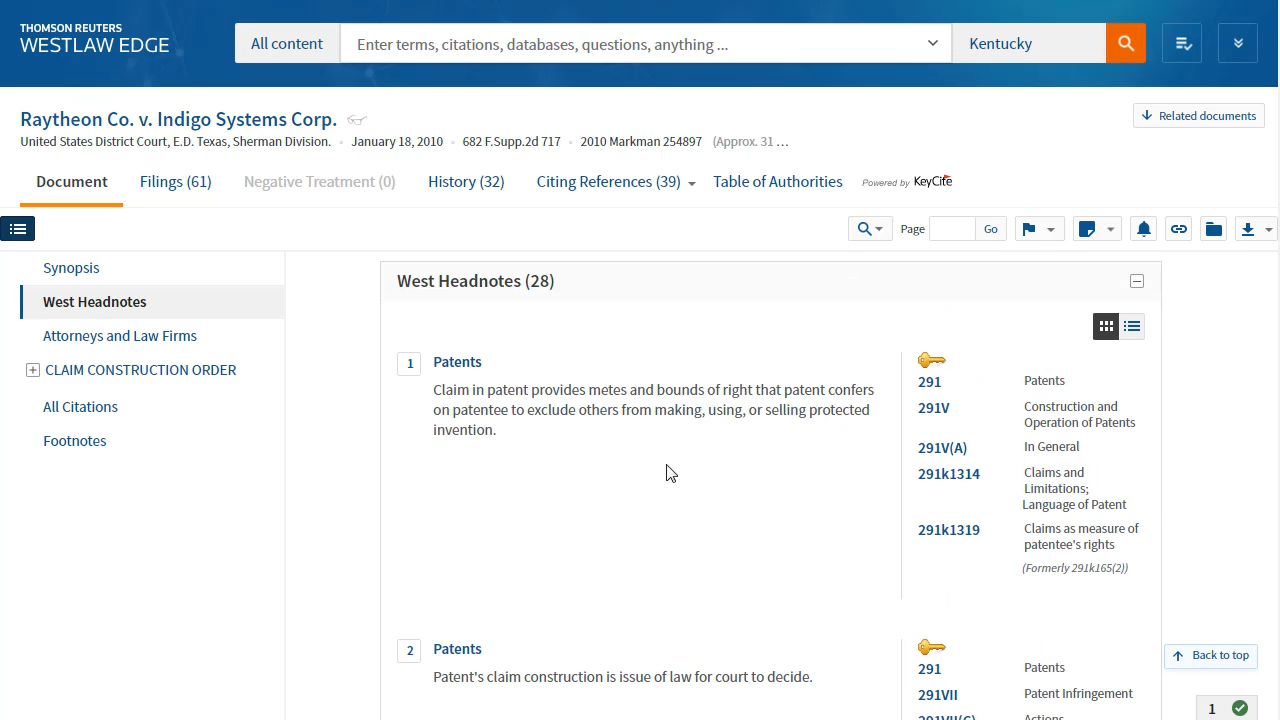Open the alert bell notification icon
The height and width of the screenshot is (720, 1280).
pyautogui.click(x=1144, y=229)
